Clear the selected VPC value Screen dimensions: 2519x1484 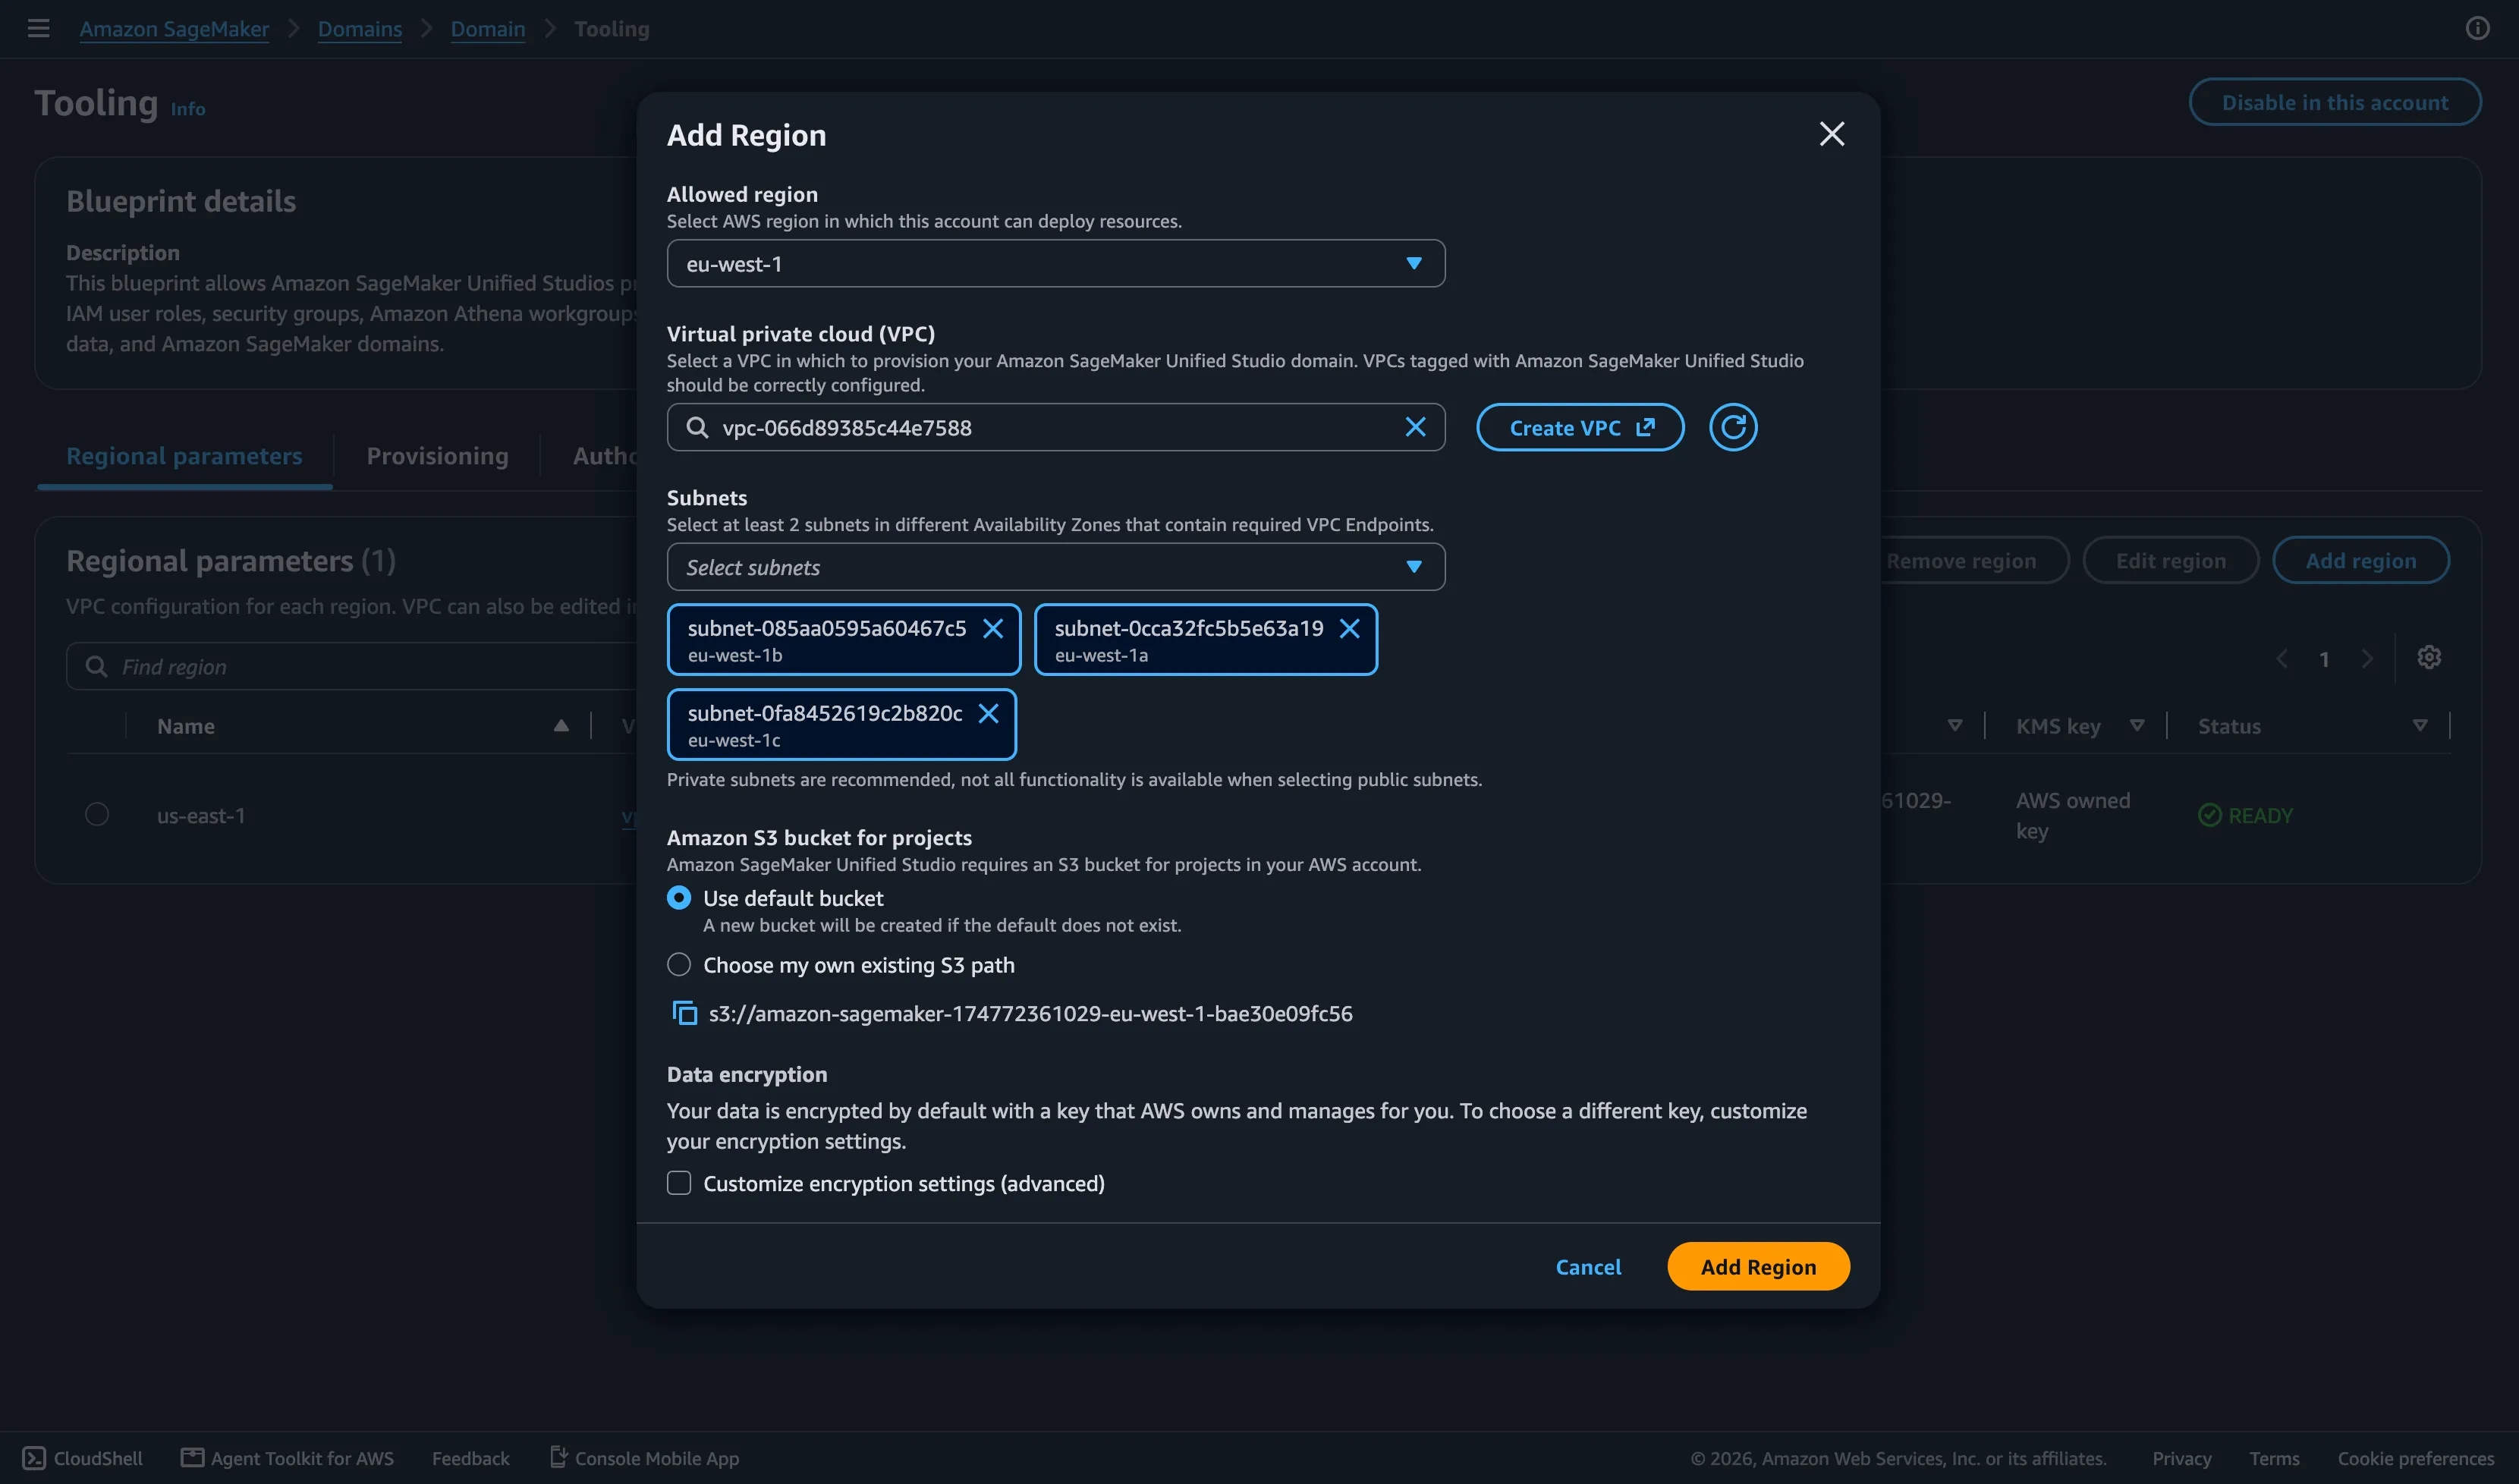[1415, 427]
